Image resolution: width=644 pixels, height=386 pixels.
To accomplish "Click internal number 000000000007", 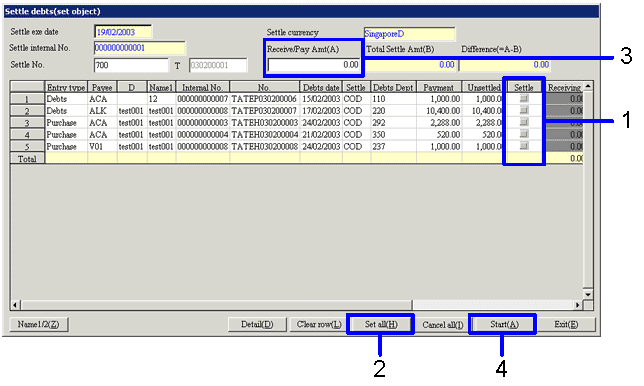I will 202,99.
